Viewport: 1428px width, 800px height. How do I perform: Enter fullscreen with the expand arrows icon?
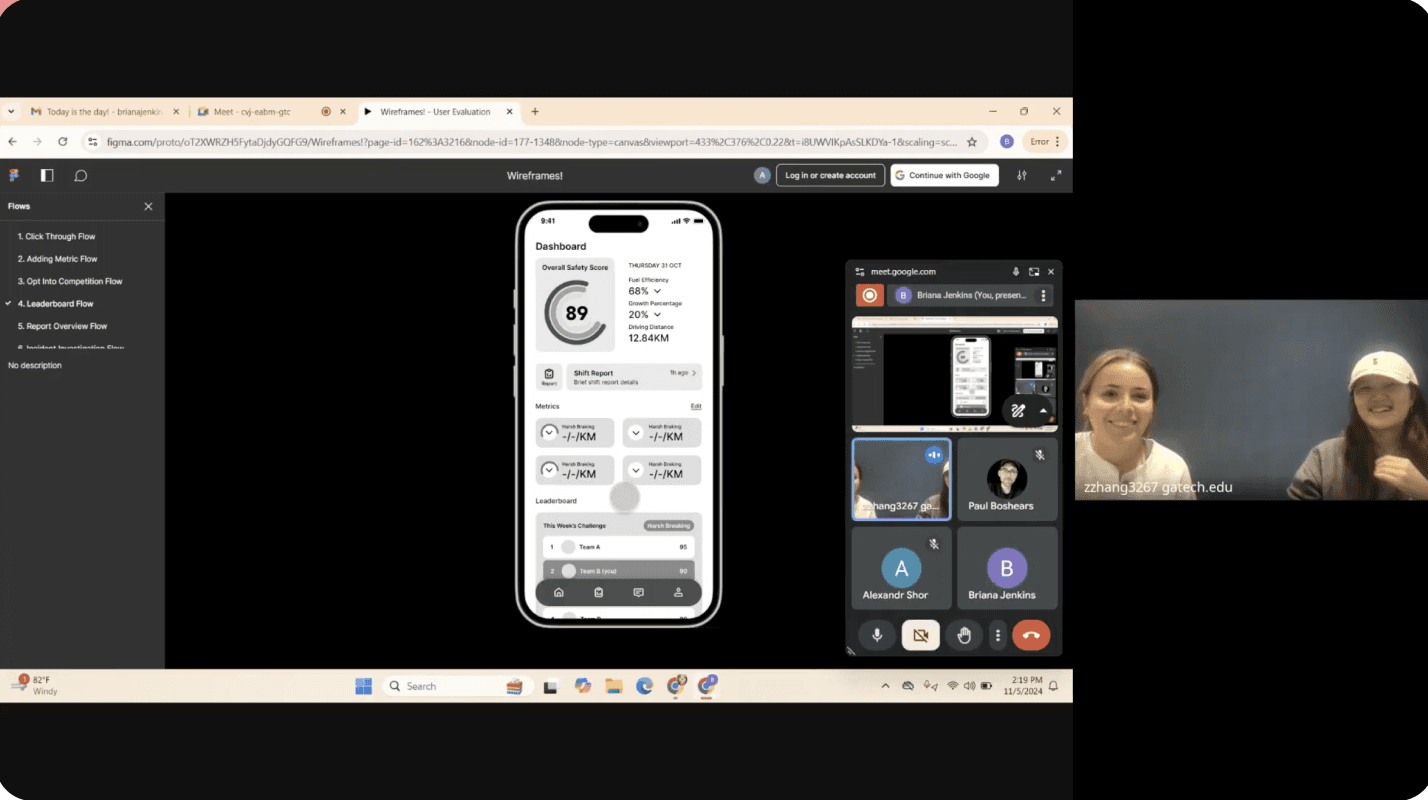(x=1055, y=175)
